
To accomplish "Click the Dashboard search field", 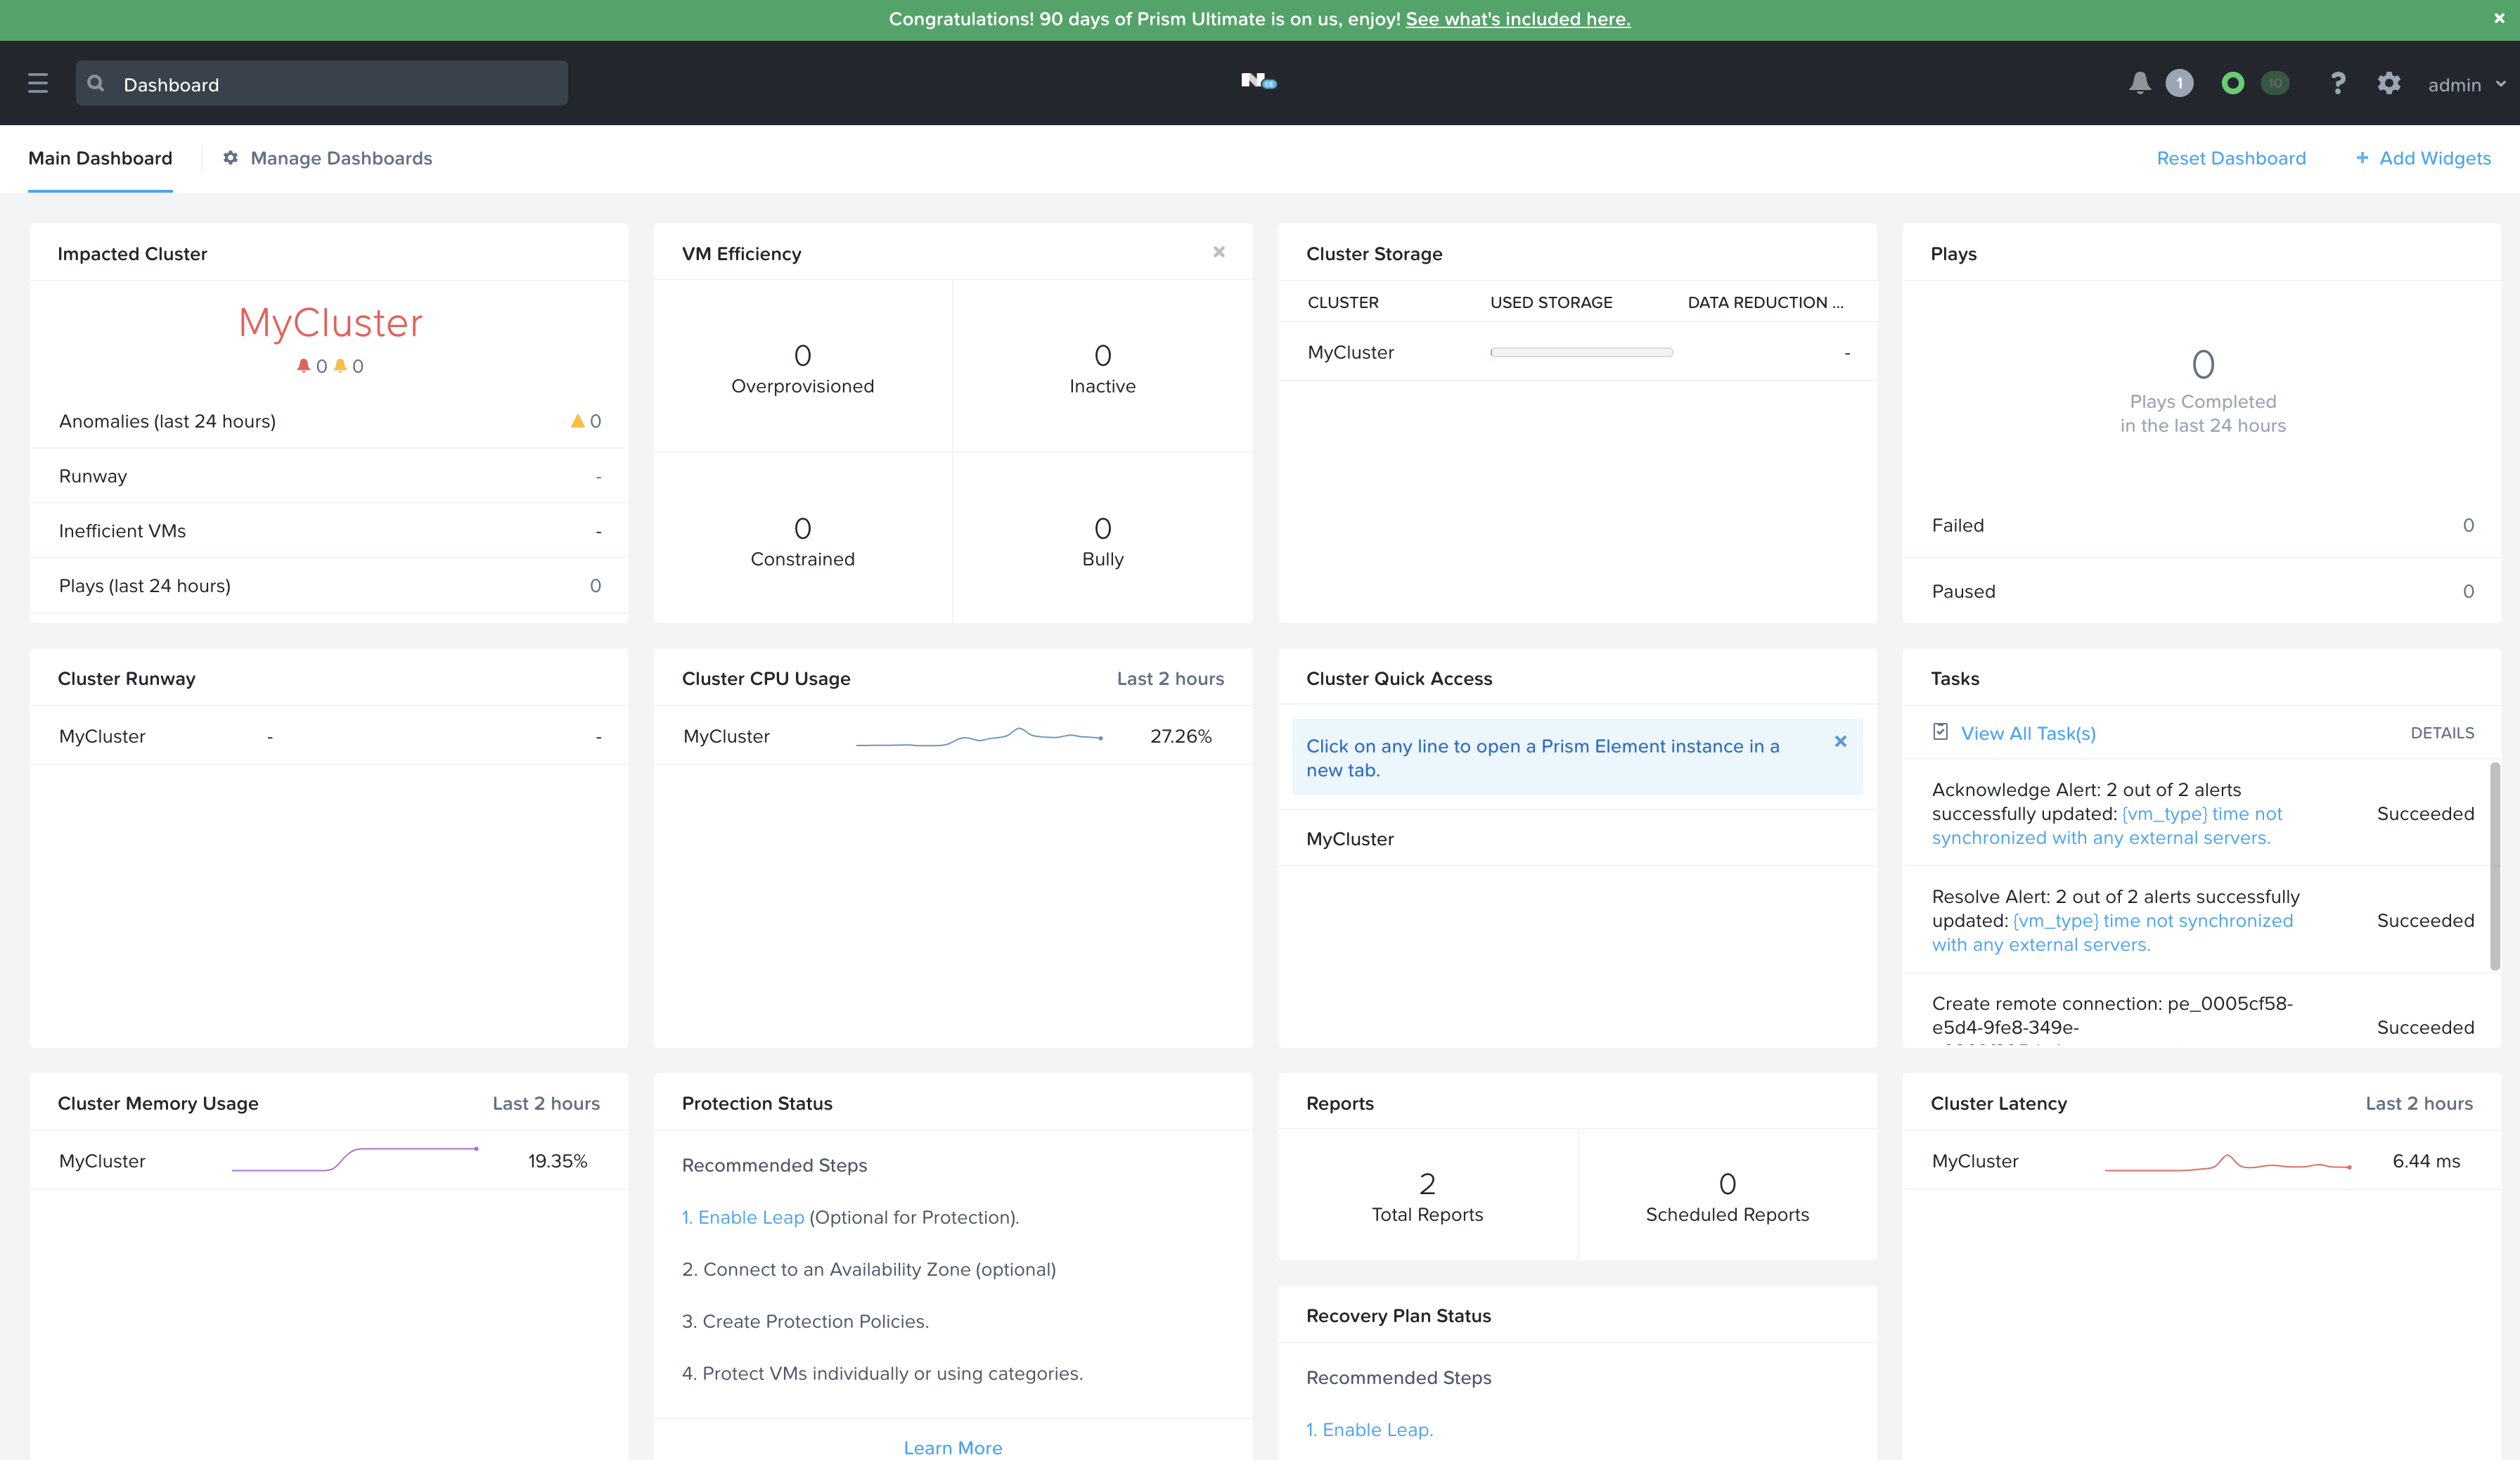I will (x=322, y=83).
